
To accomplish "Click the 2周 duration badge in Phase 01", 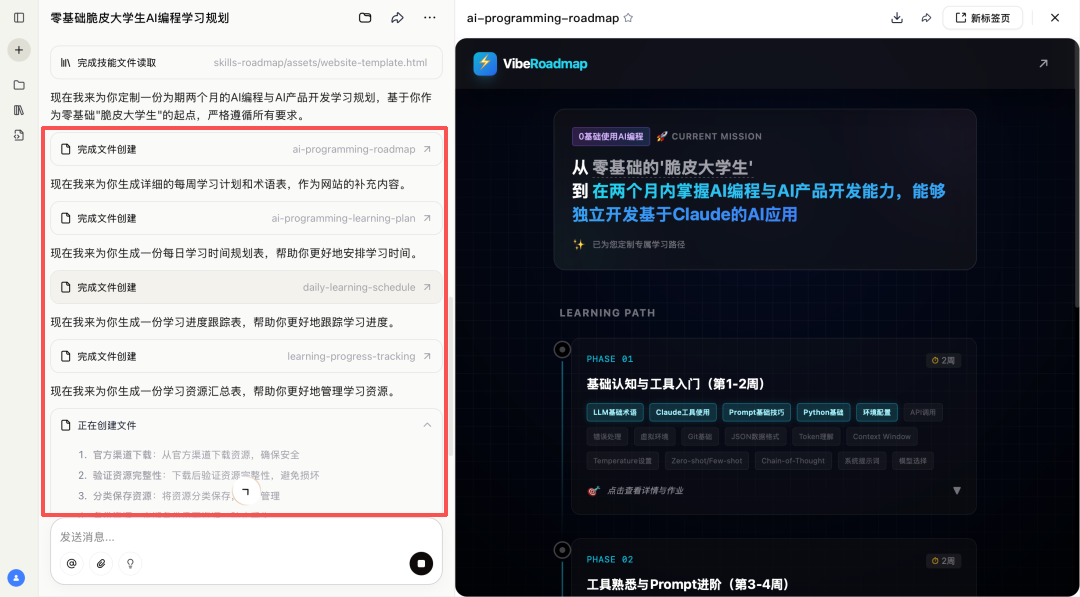I will 944,359.
